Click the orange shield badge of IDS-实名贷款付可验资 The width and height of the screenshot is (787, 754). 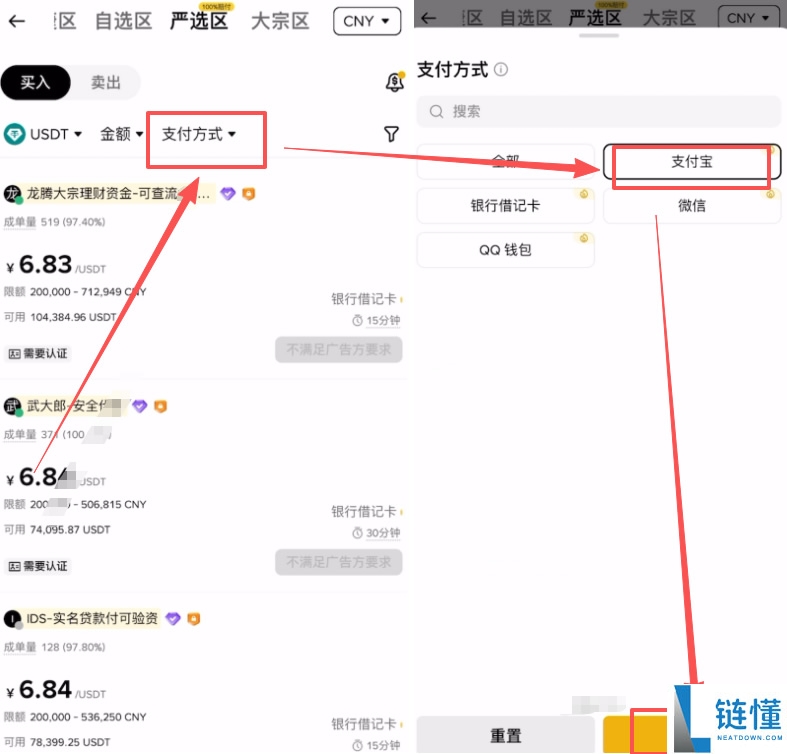(194, 618)
